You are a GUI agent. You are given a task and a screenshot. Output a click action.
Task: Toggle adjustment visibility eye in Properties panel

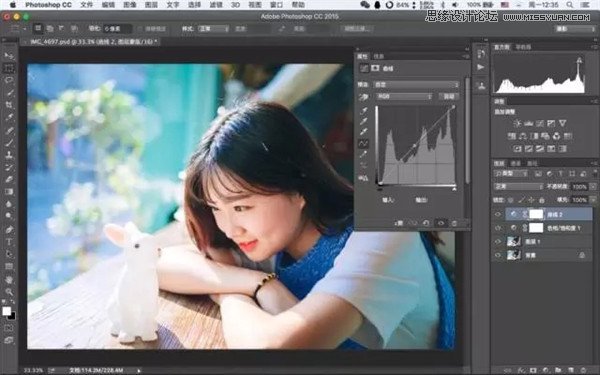pos(441,223)
